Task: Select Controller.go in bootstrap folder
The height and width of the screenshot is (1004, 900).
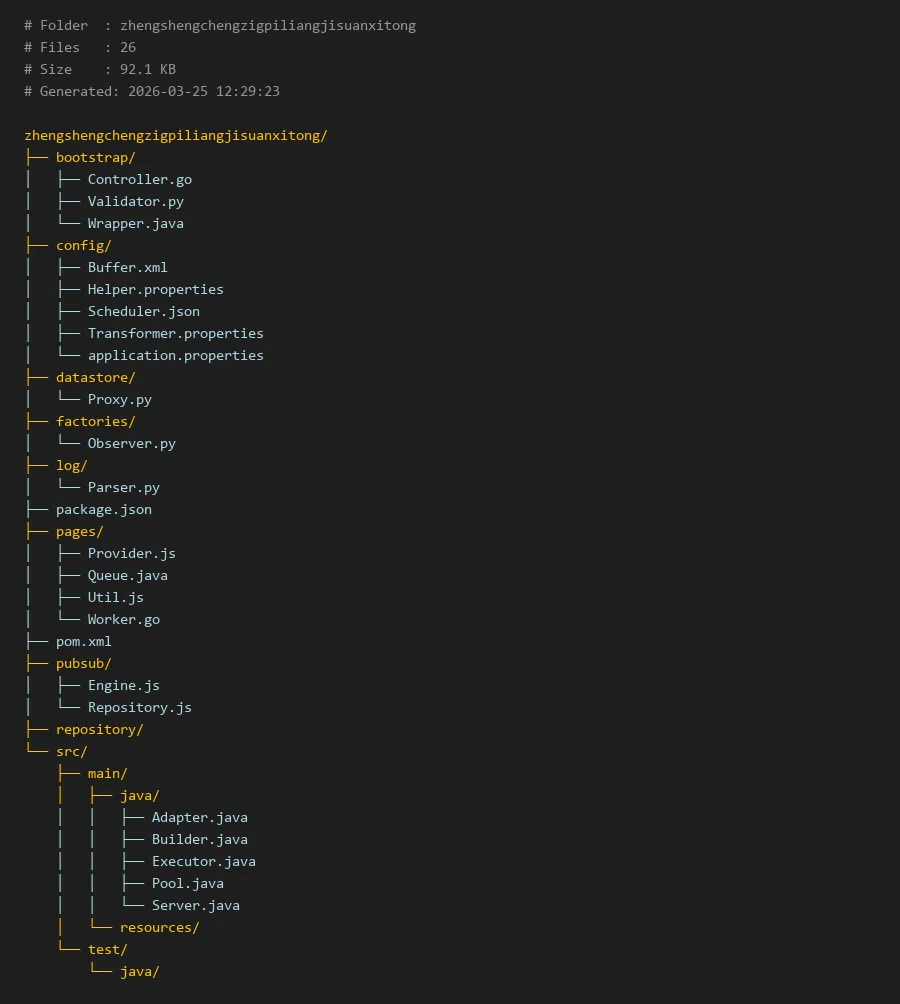Action: (139, 179)
